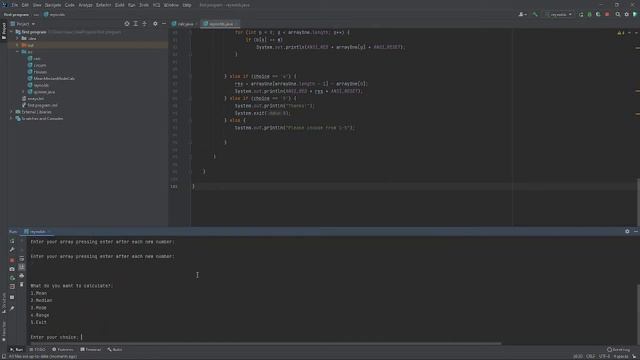Open Run panel settings gear
The width and height of the screenshot is (640, 360).
[x=627, y=231]
